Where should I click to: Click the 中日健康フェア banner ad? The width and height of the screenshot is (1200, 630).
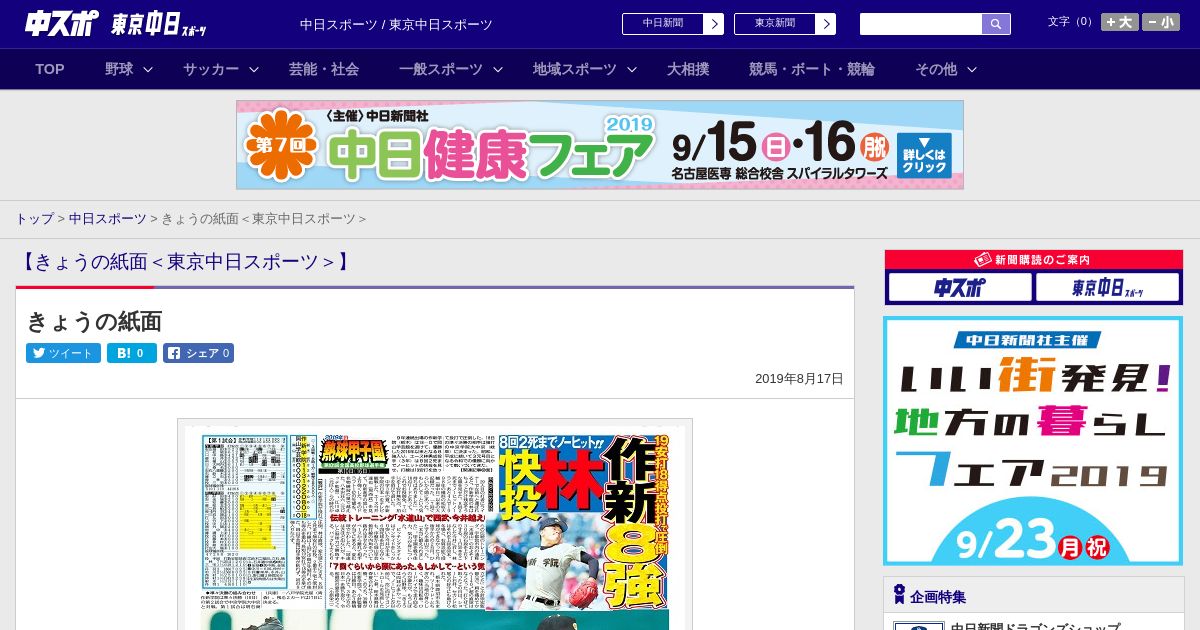[x=600, y=145]
